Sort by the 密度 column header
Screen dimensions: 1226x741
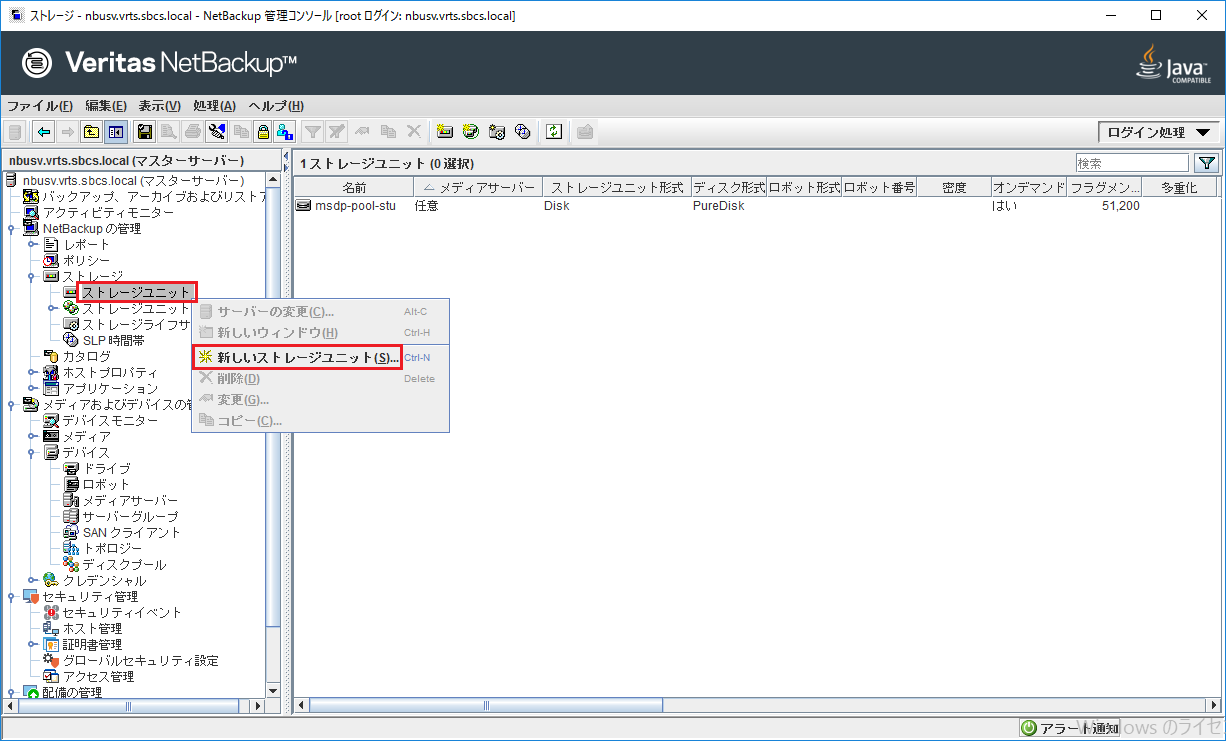(x=954, y=187)
